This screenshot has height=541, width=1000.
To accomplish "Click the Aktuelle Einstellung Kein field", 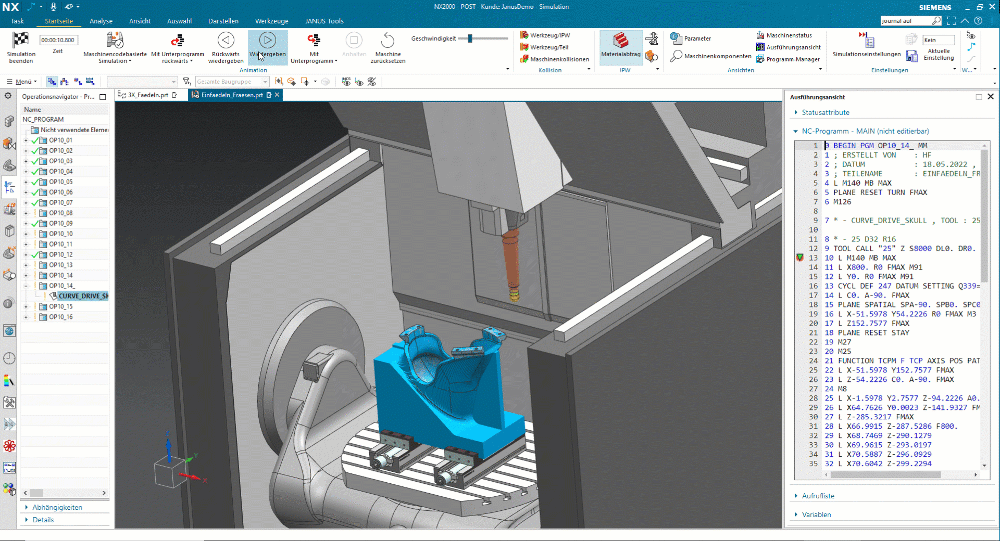I will pyautogui.click(x=938, y=40).
